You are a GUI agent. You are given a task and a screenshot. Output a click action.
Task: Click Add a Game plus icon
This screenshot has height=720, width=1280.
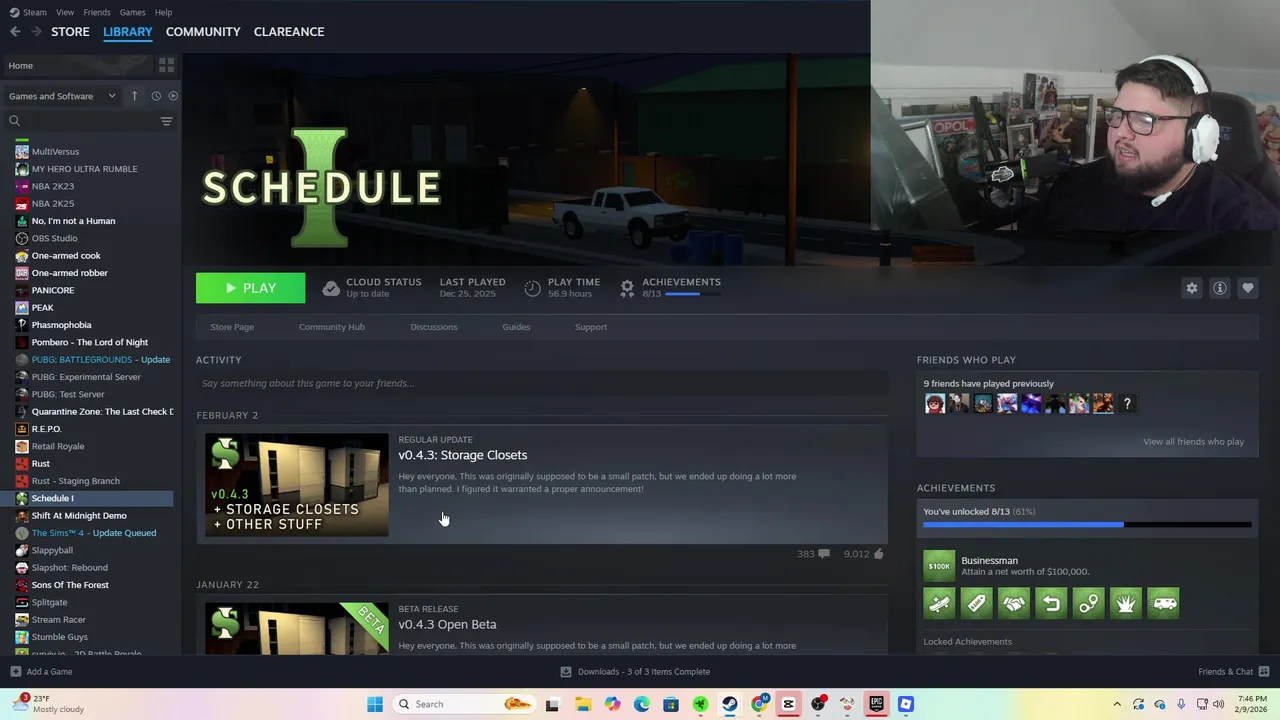[x=15, y=672]
